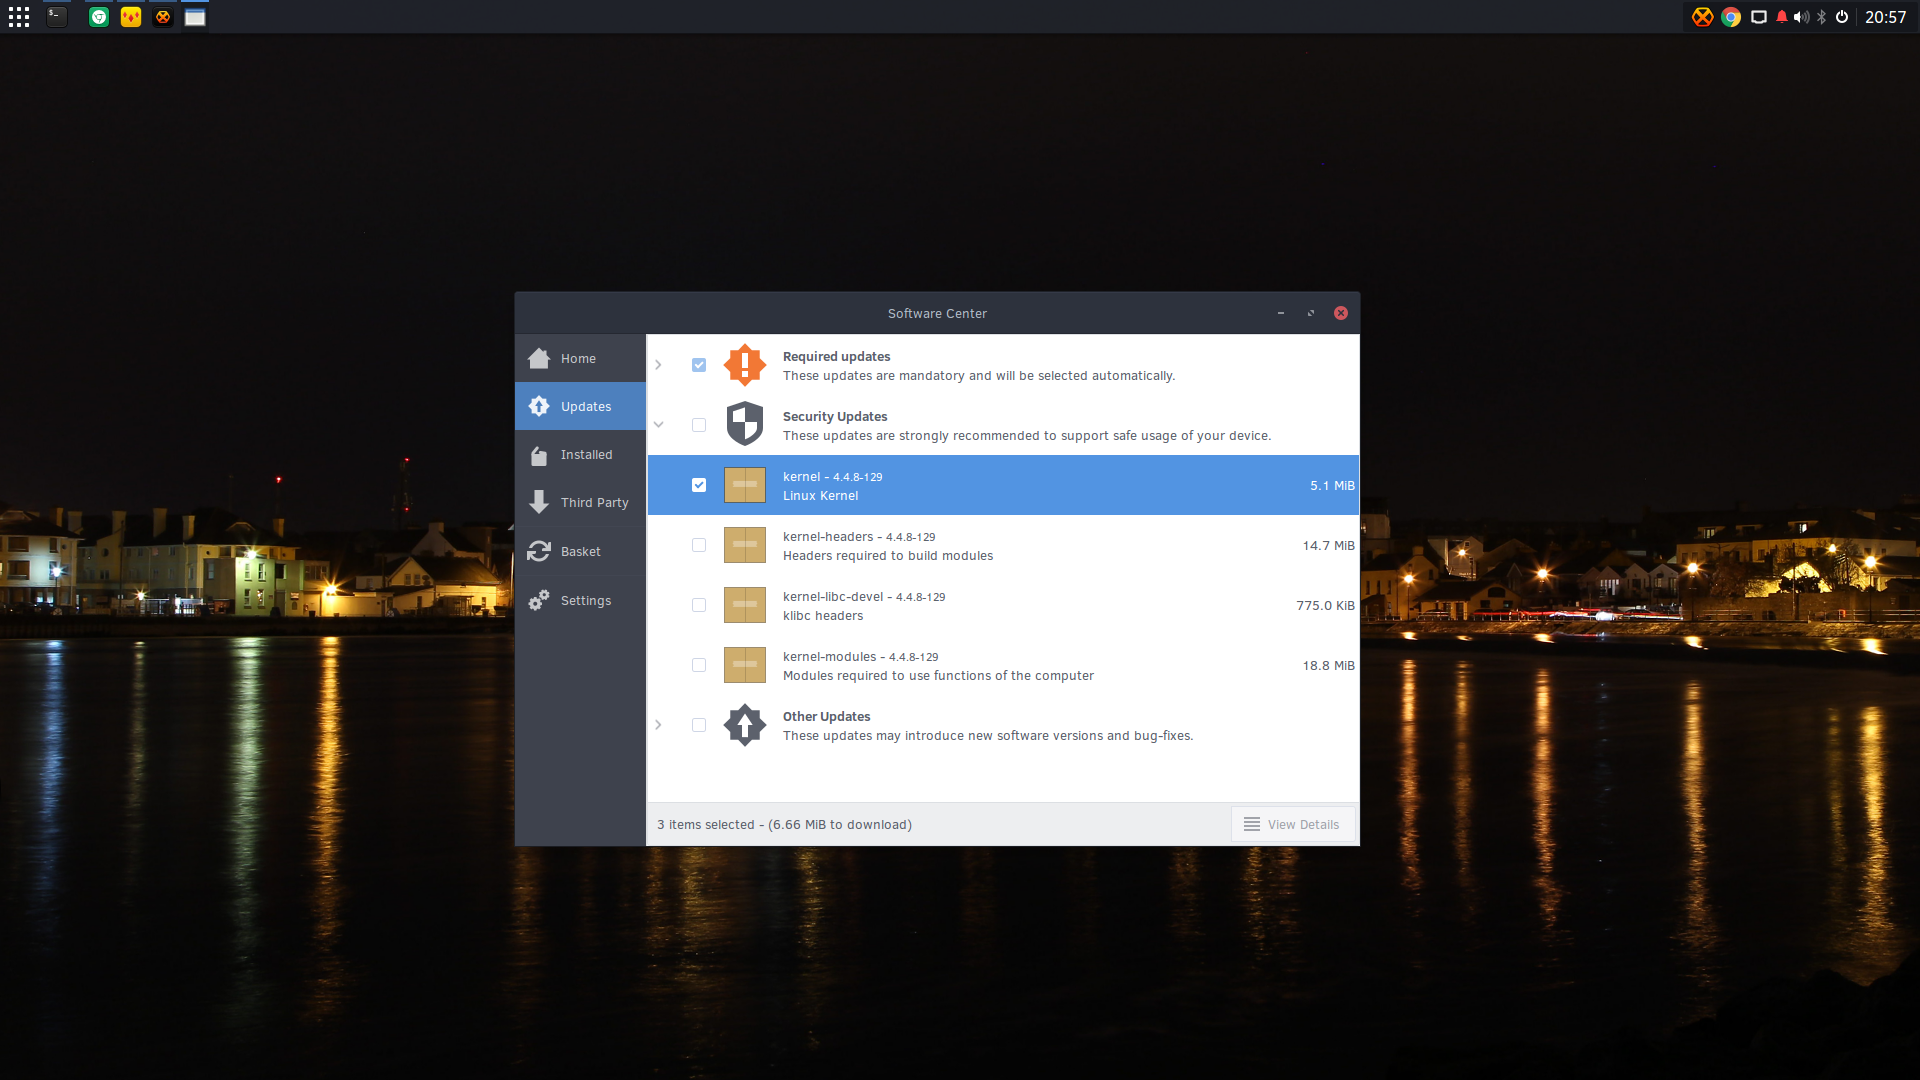Click the kernel-headers package box icon
Image resolution: width=1920 pixels, height=1080 pixels.
tap(745, 545)
